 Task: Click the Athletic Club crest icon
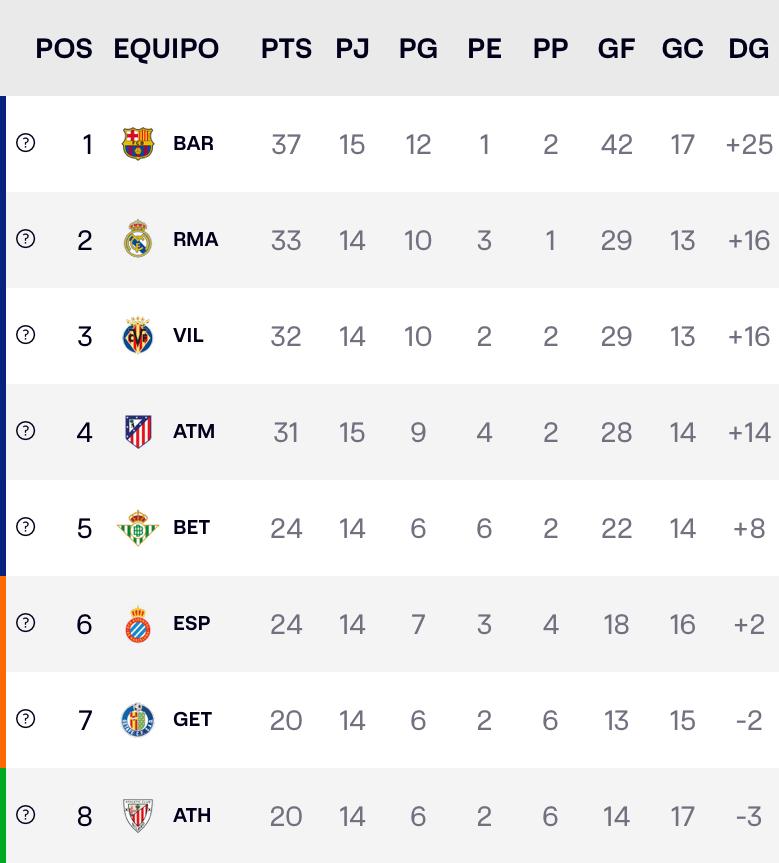(138, 816)
